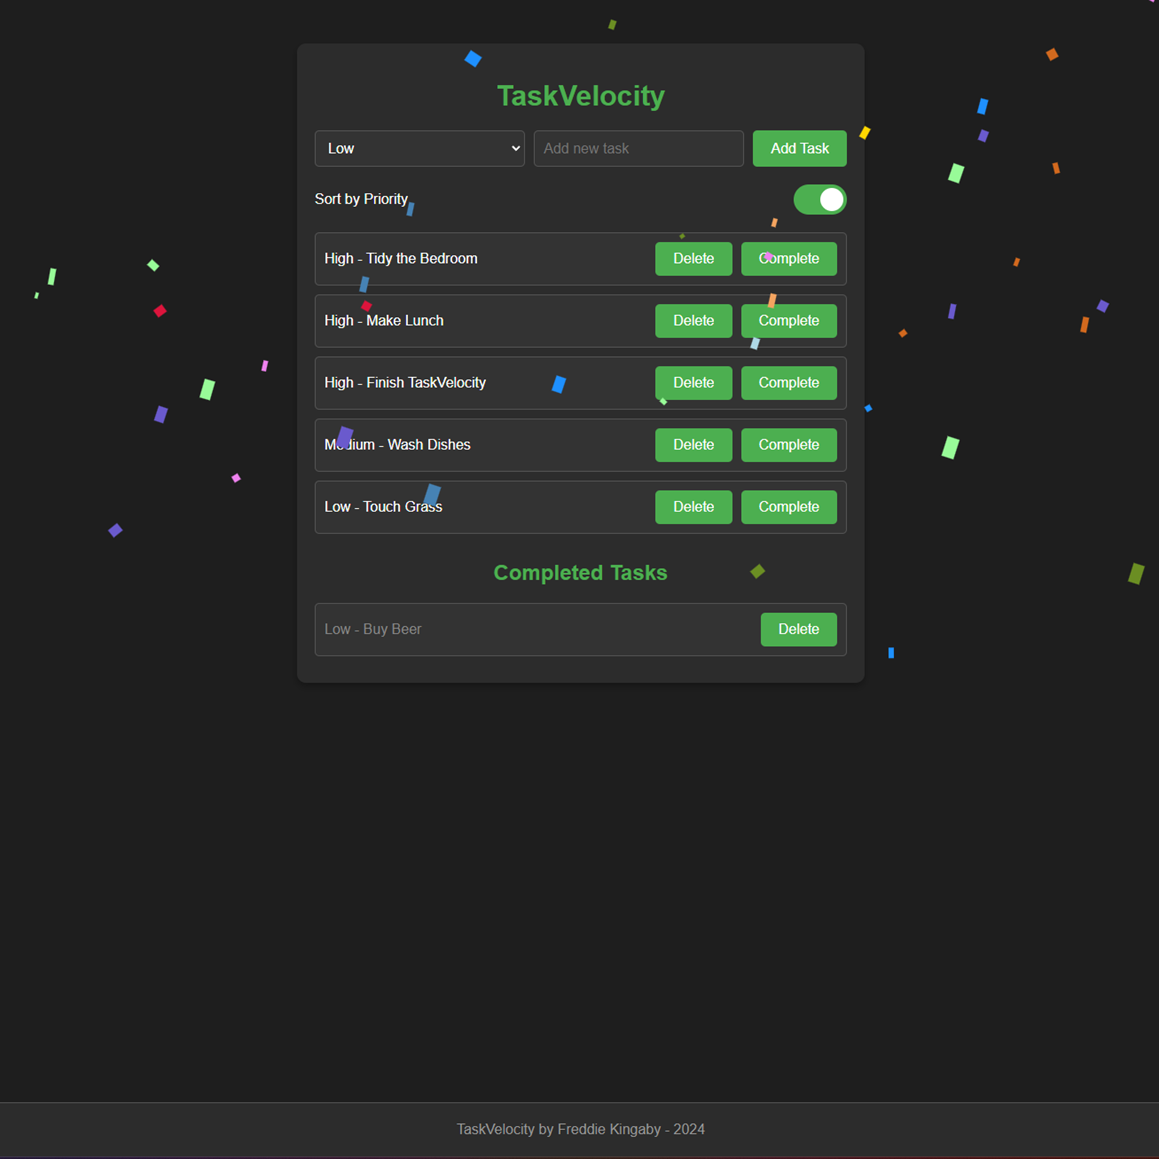The image size is (1159, 1159).
Task: Complete the Finish TaskVelocity task
Action: [788, 383]
